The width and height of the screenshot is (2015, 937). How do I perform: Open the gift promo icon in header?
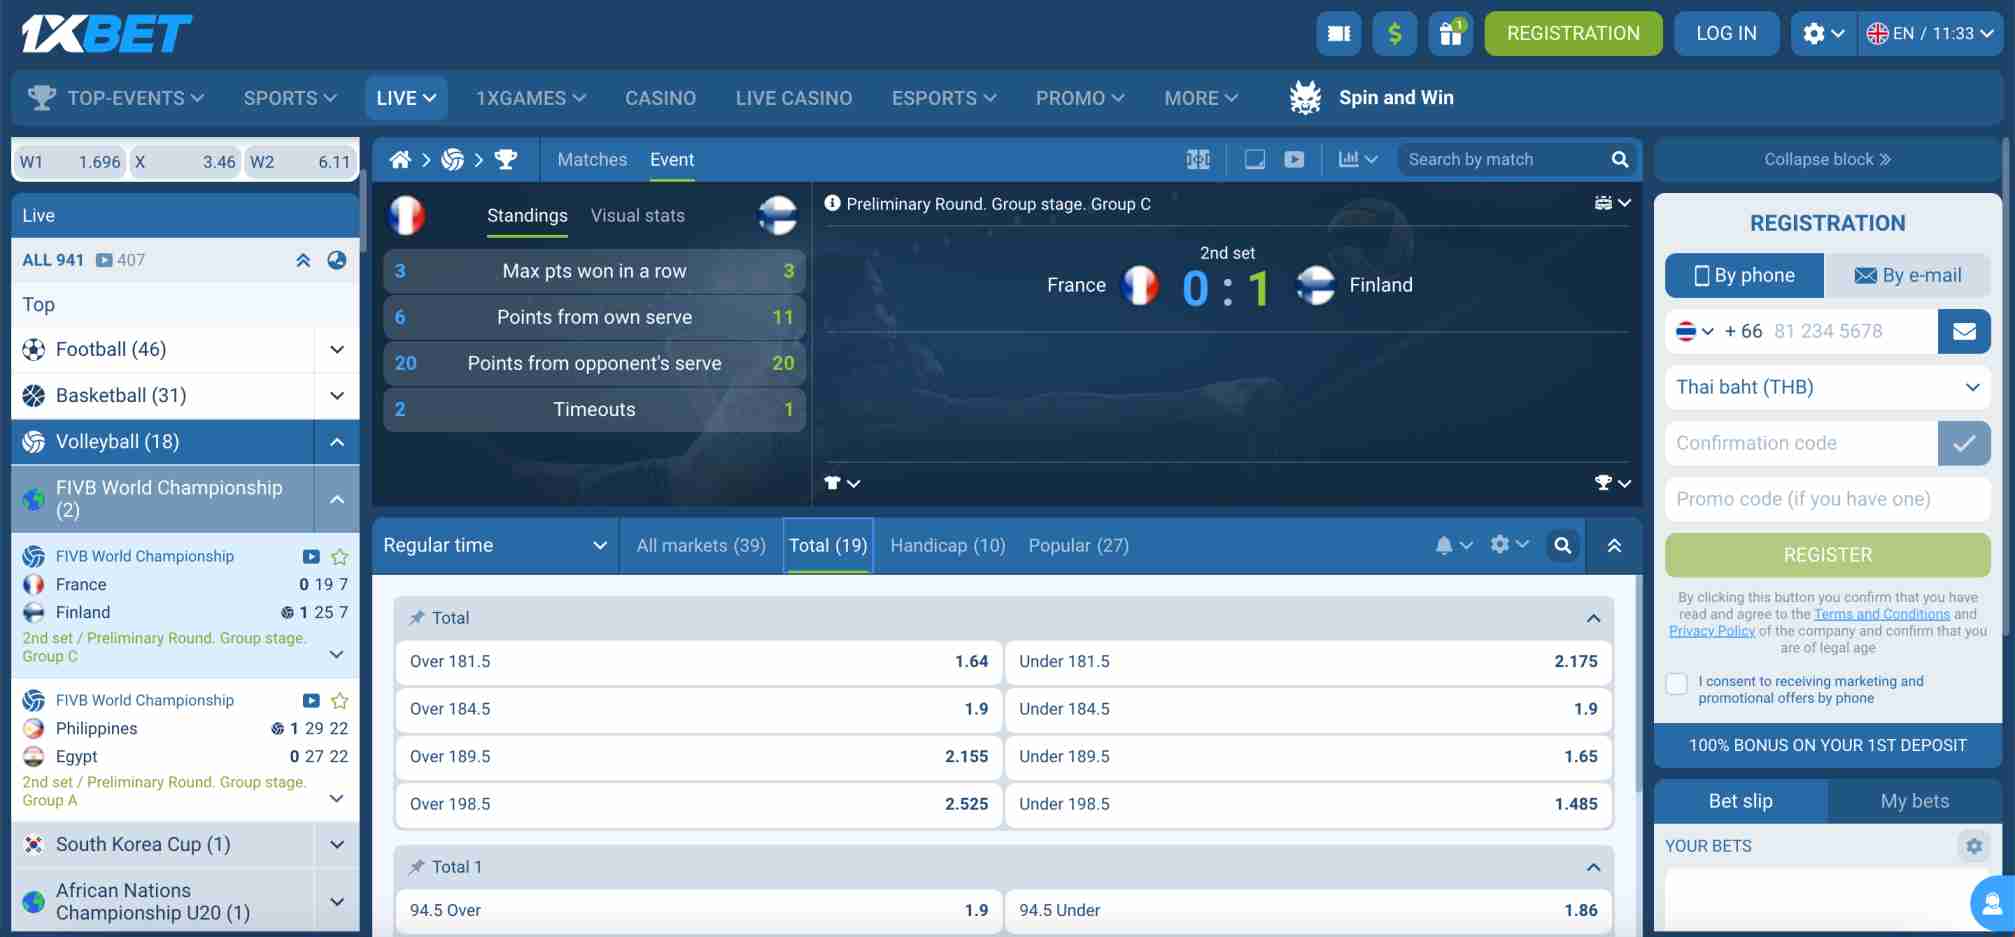(x=1450, y=33)
